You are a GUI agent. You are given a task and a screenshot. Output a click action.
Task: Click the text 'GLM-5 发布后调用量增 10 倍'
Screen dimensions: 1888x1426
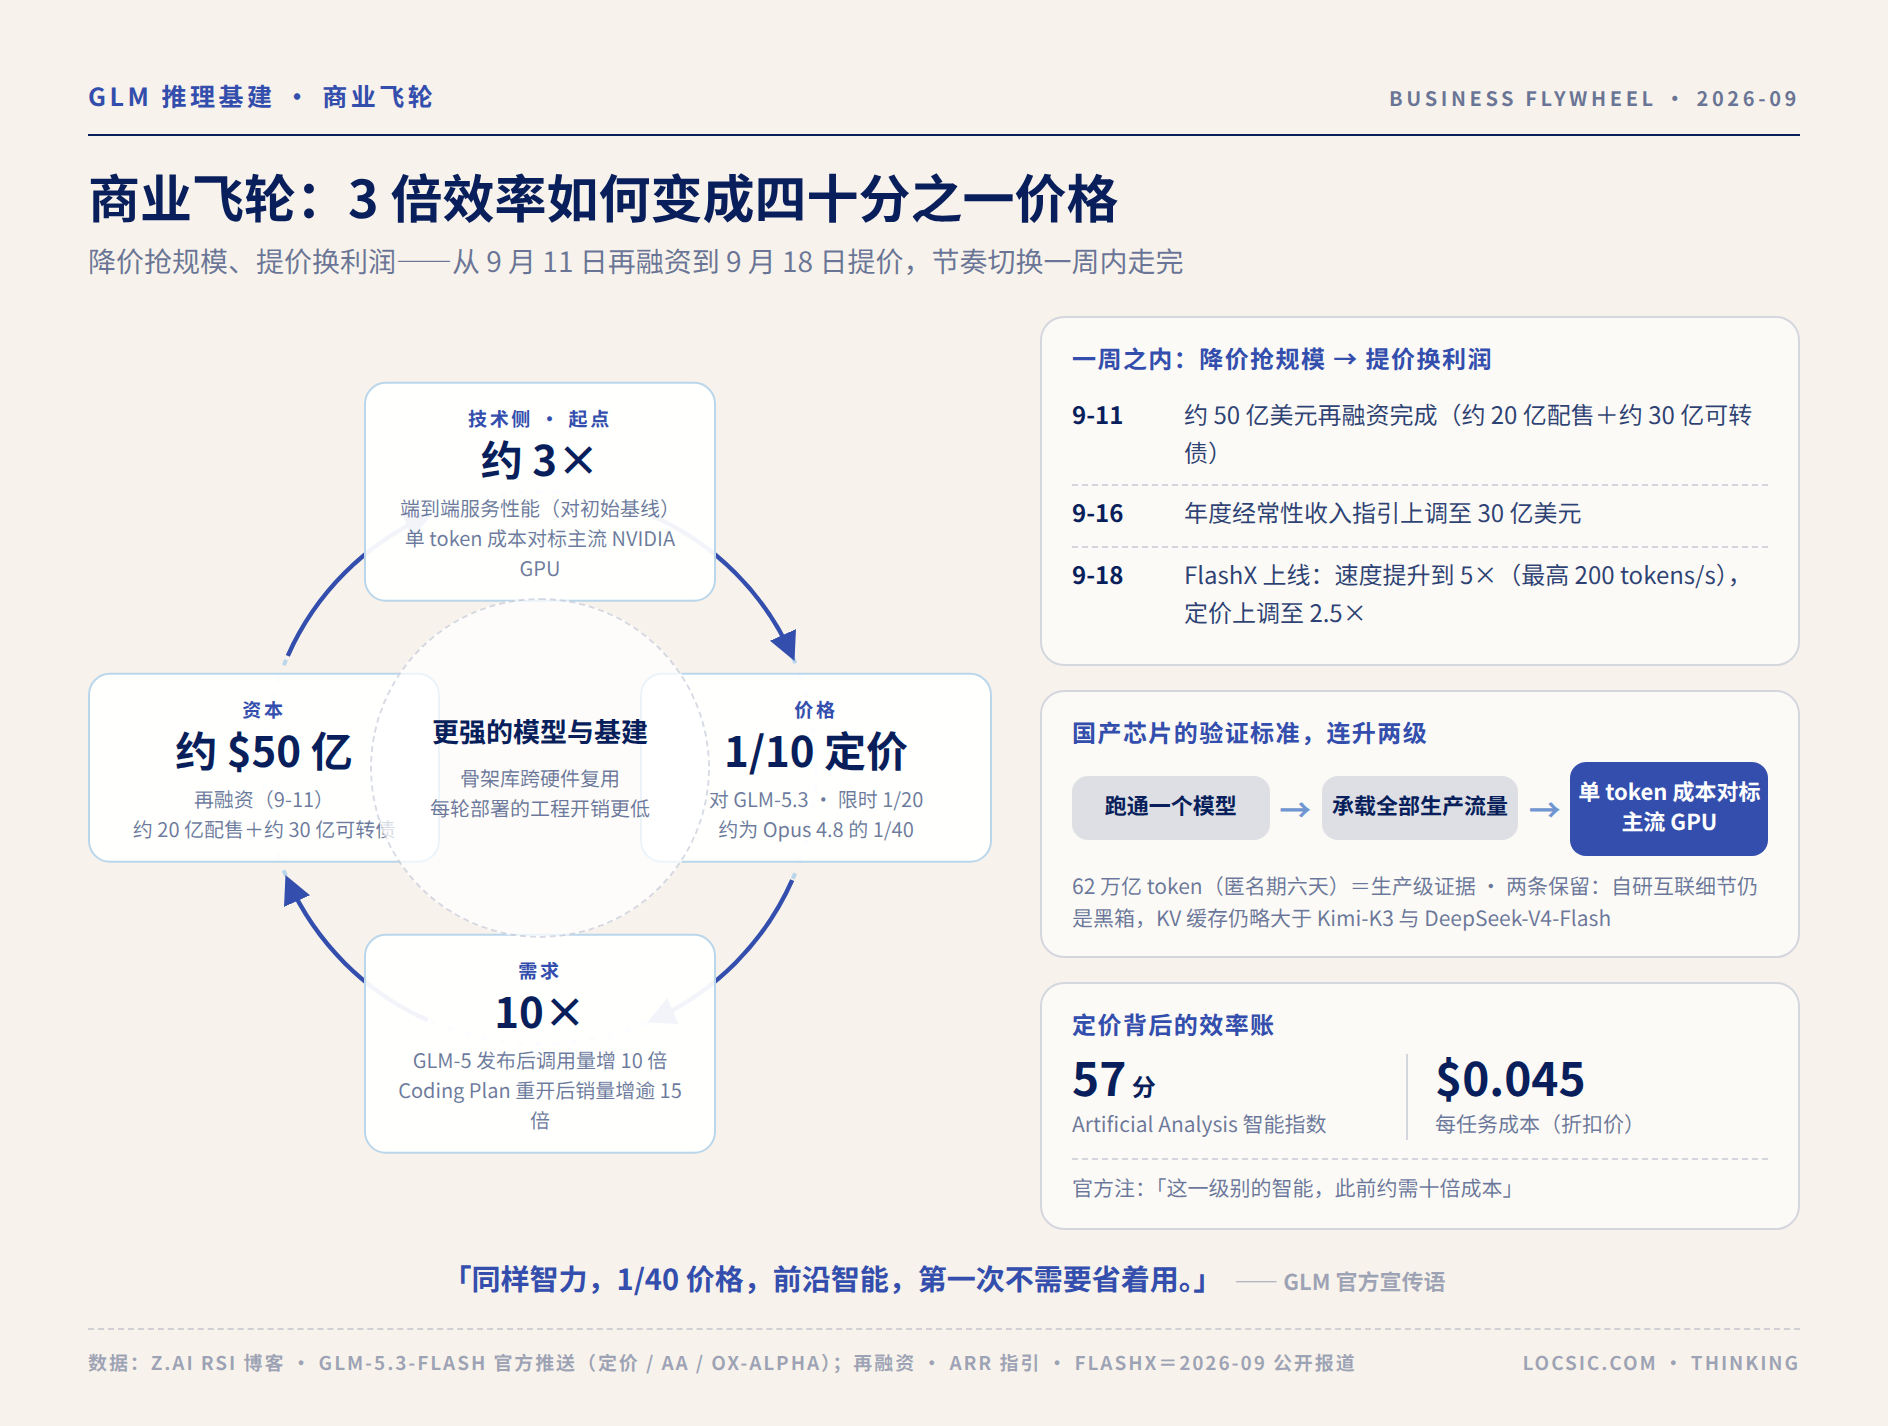pos(540,1061)
